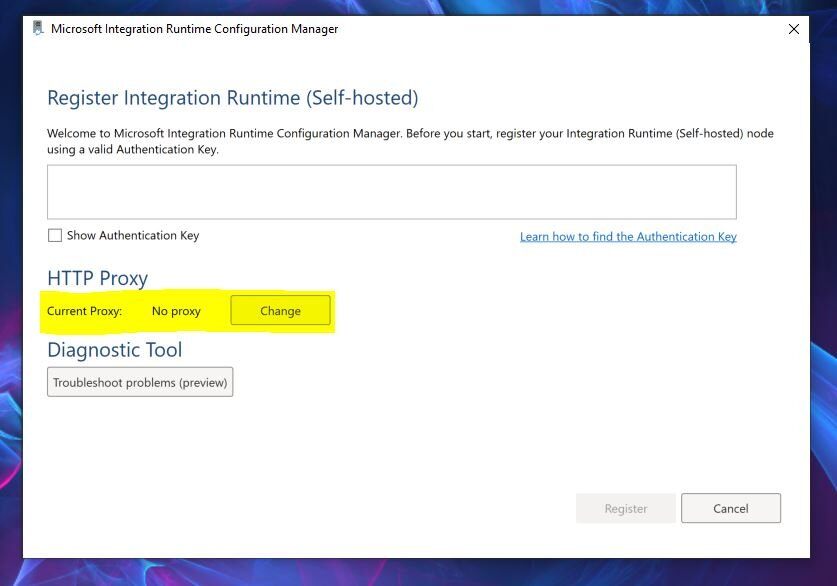Viewport: 837px width, 586px height.
Task: Select the No proxy status text
Action: click(x=176, y=311)
